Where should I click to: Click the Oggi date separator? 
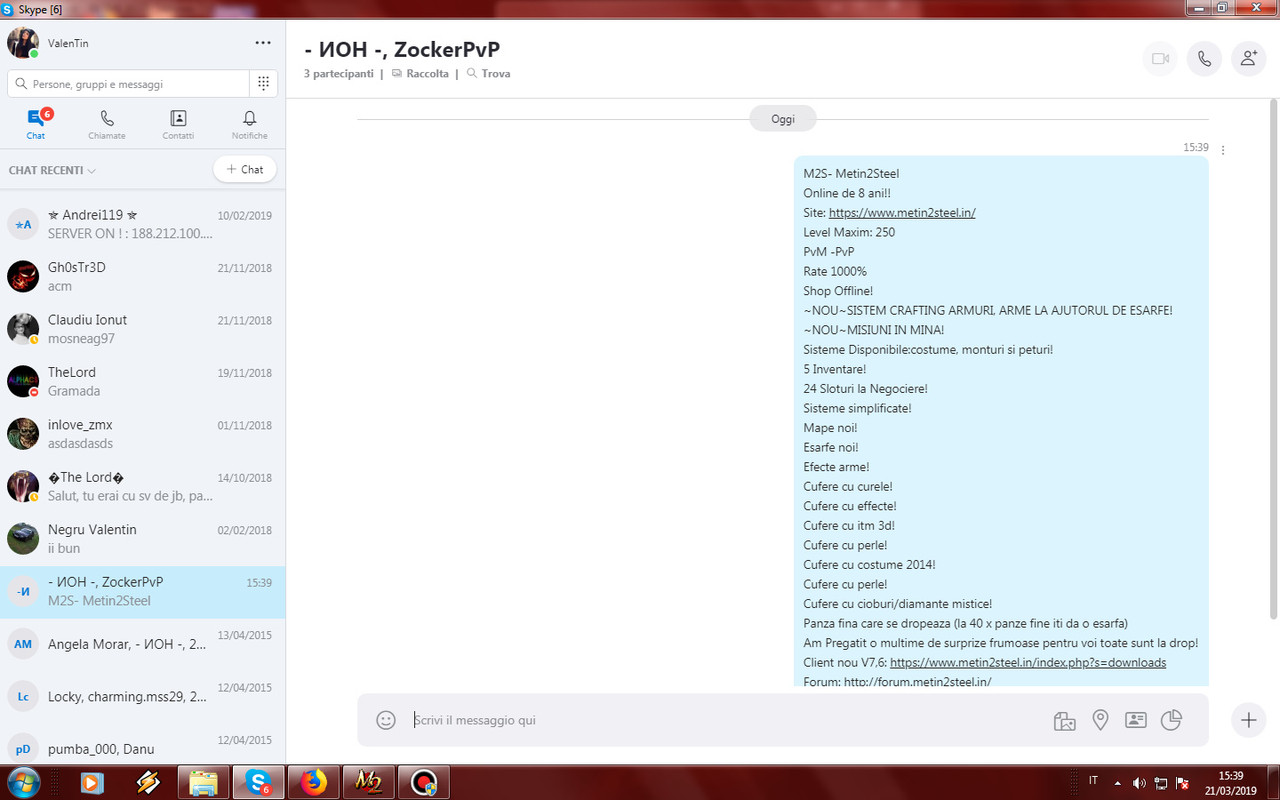pos(783,119)
